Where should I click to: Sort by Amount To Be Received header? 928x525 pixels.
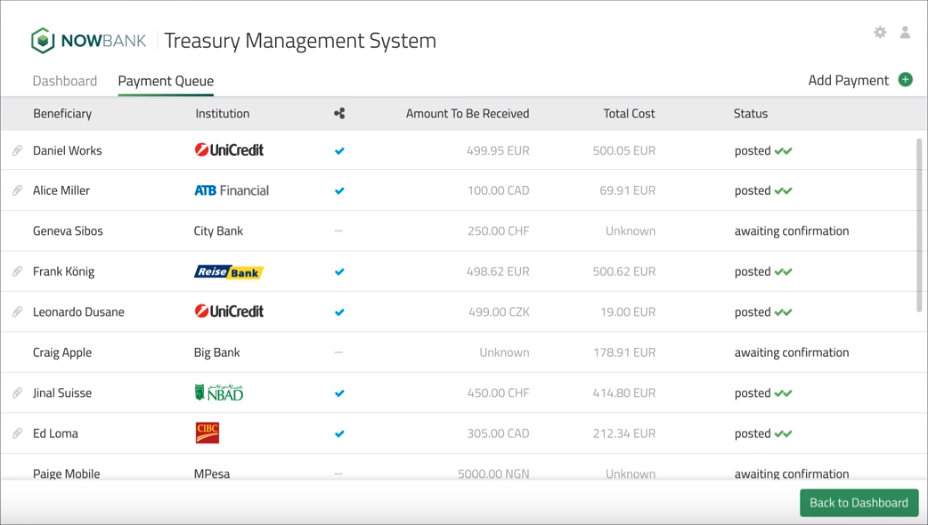(x=468, y=114)
